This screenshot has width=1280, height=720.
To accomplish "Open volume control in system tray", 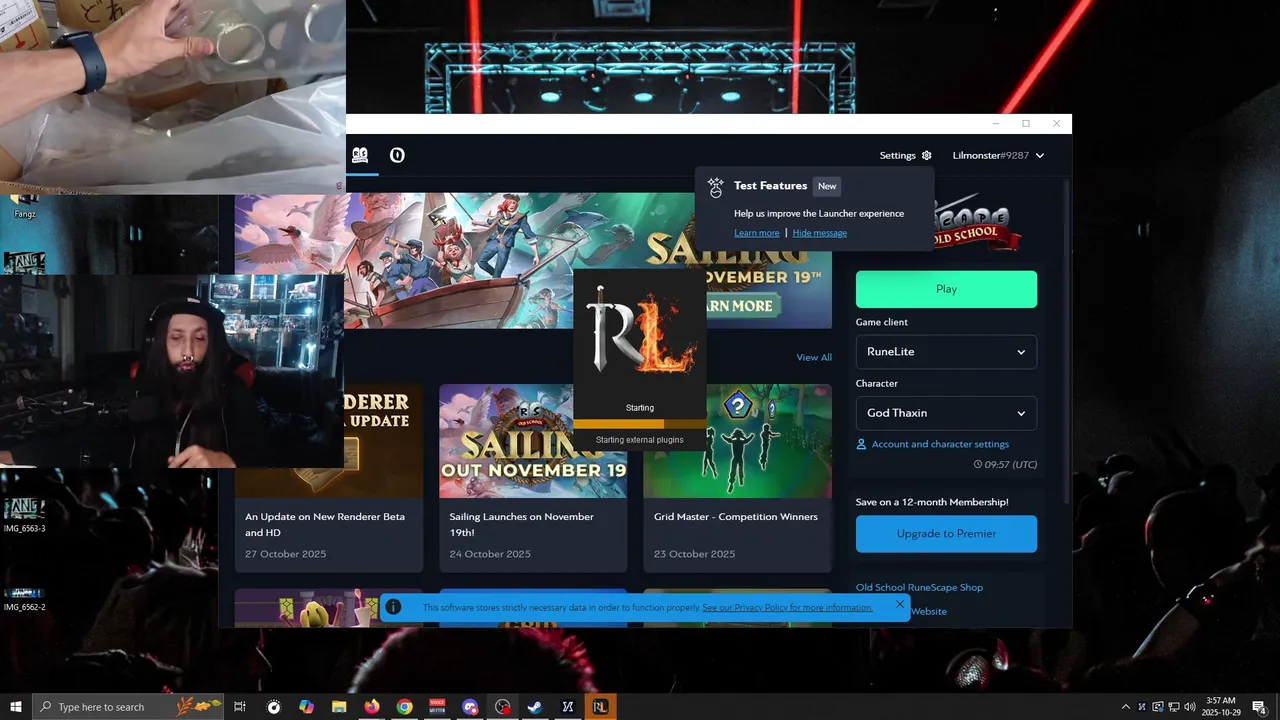I will [1192, 707].
